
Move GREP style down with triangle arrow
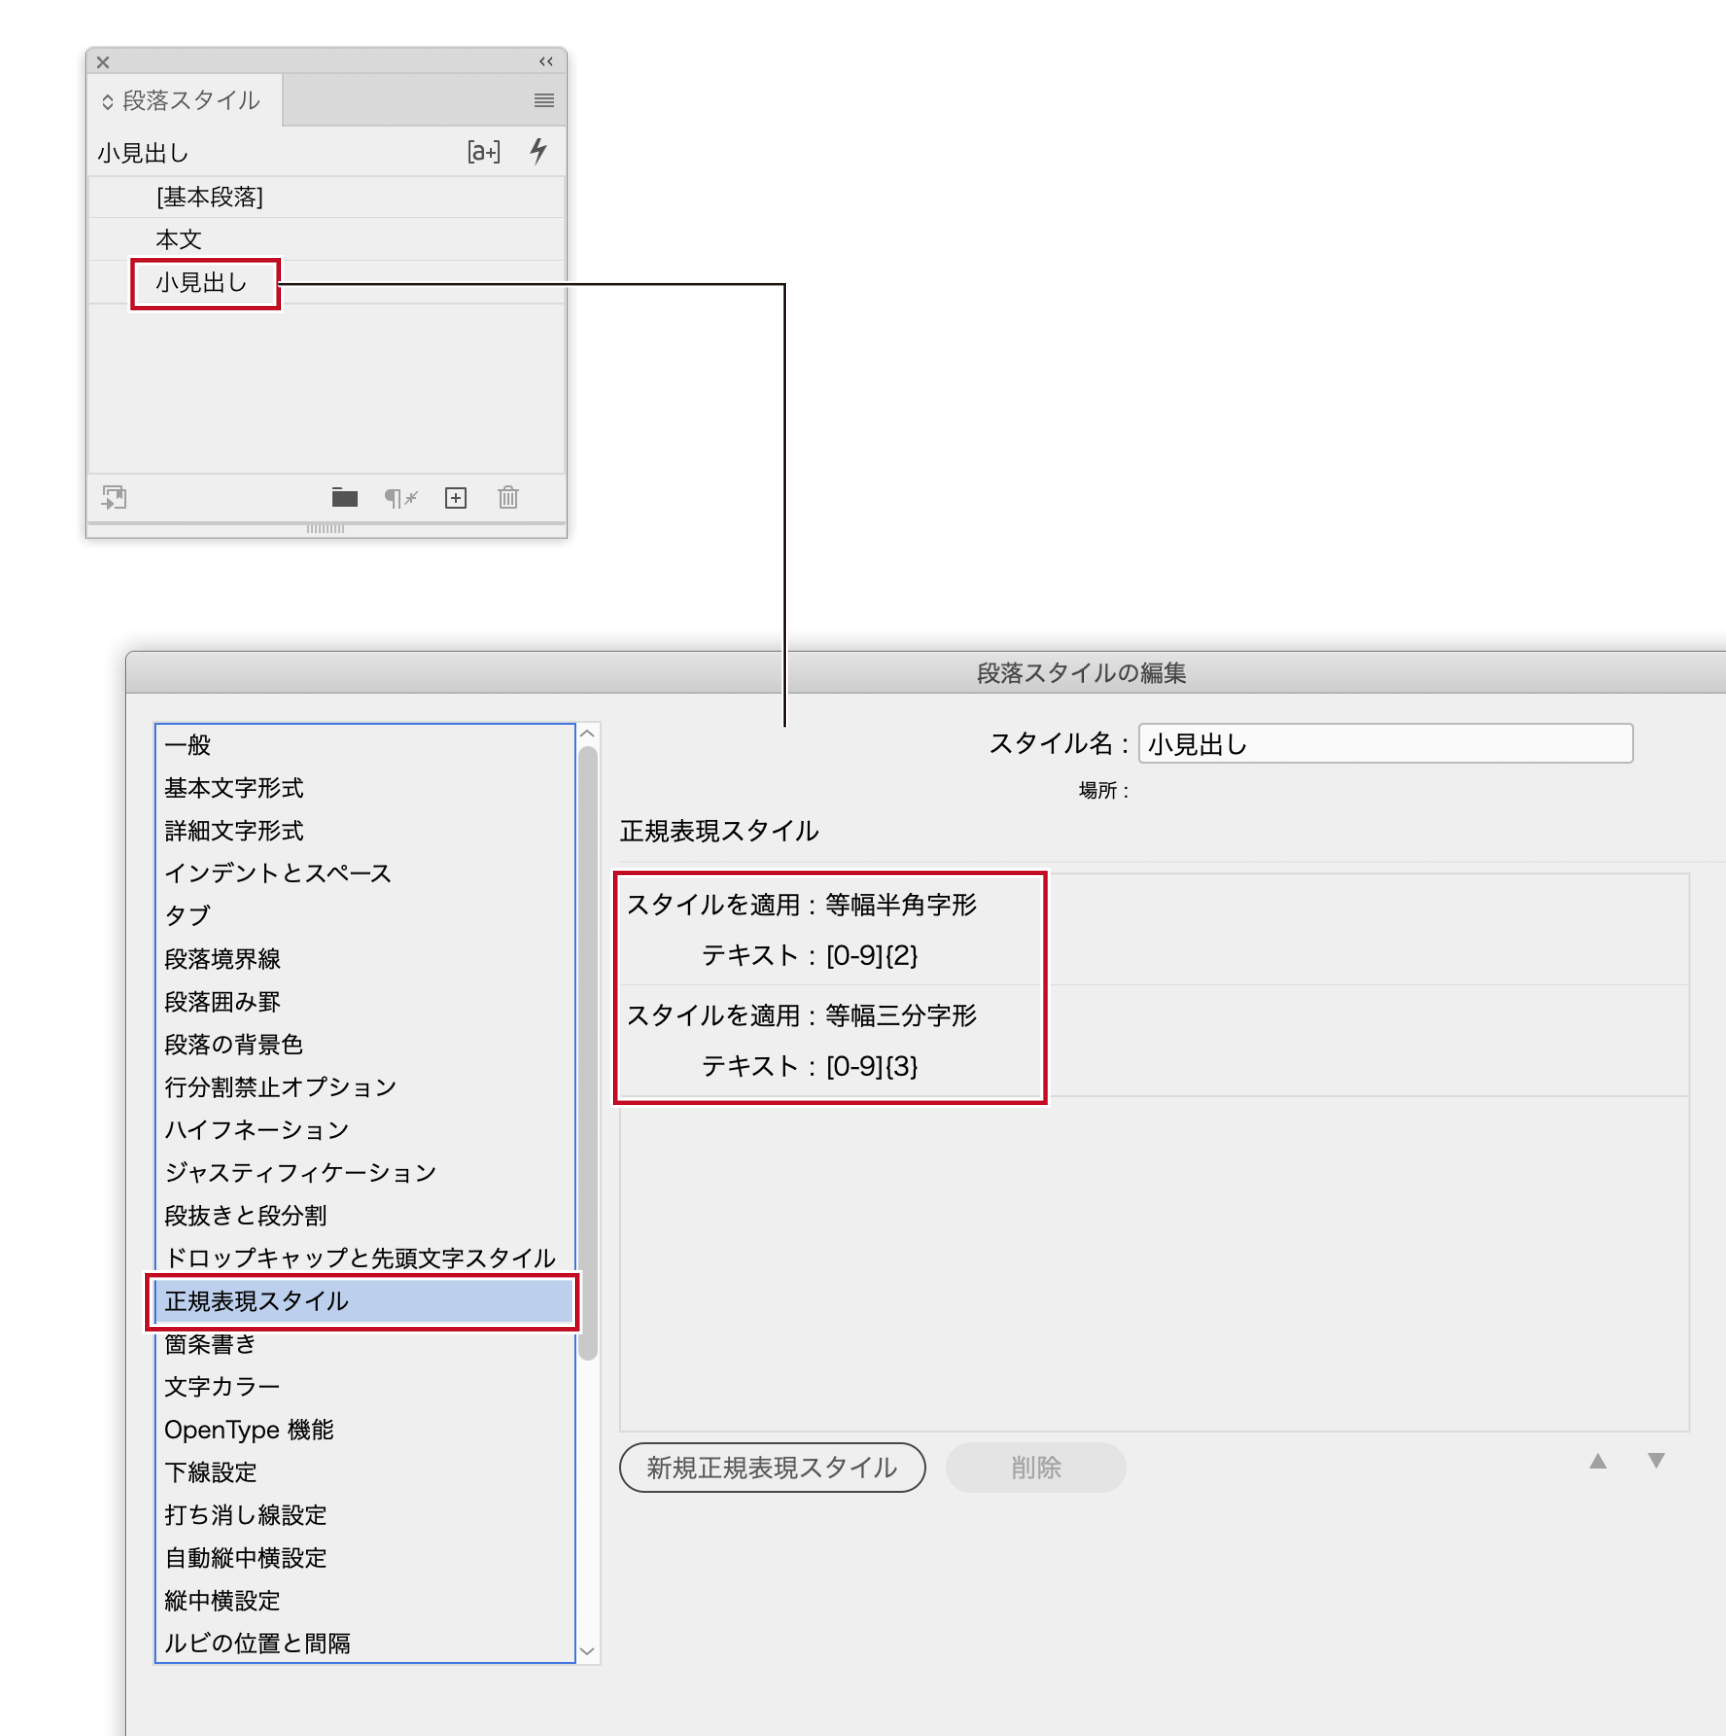click(x=1656, y=1461)
